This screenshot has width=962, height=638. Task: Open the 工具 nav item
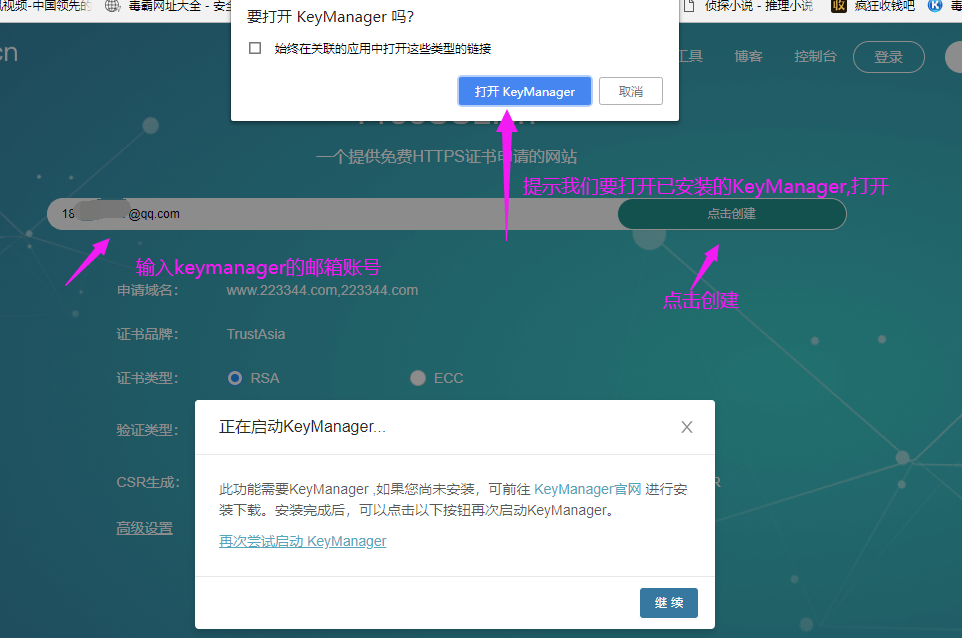click(690, 56)
